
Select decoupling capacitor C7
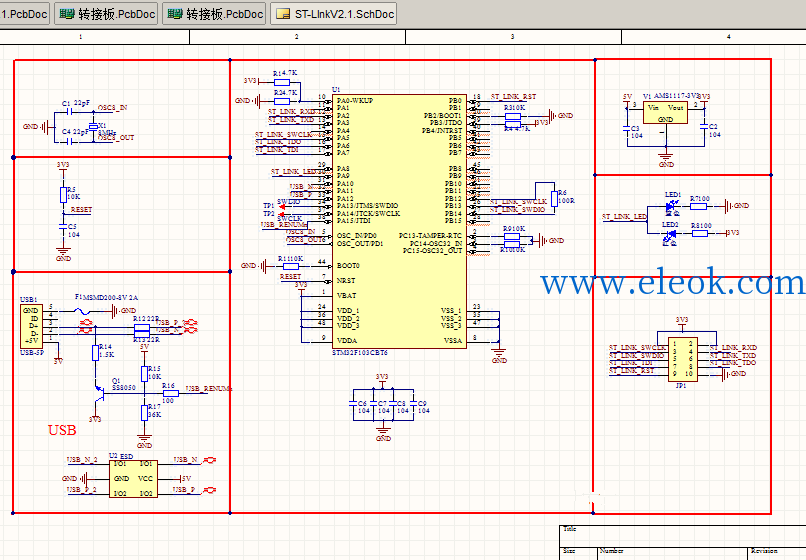coord(373,405)
